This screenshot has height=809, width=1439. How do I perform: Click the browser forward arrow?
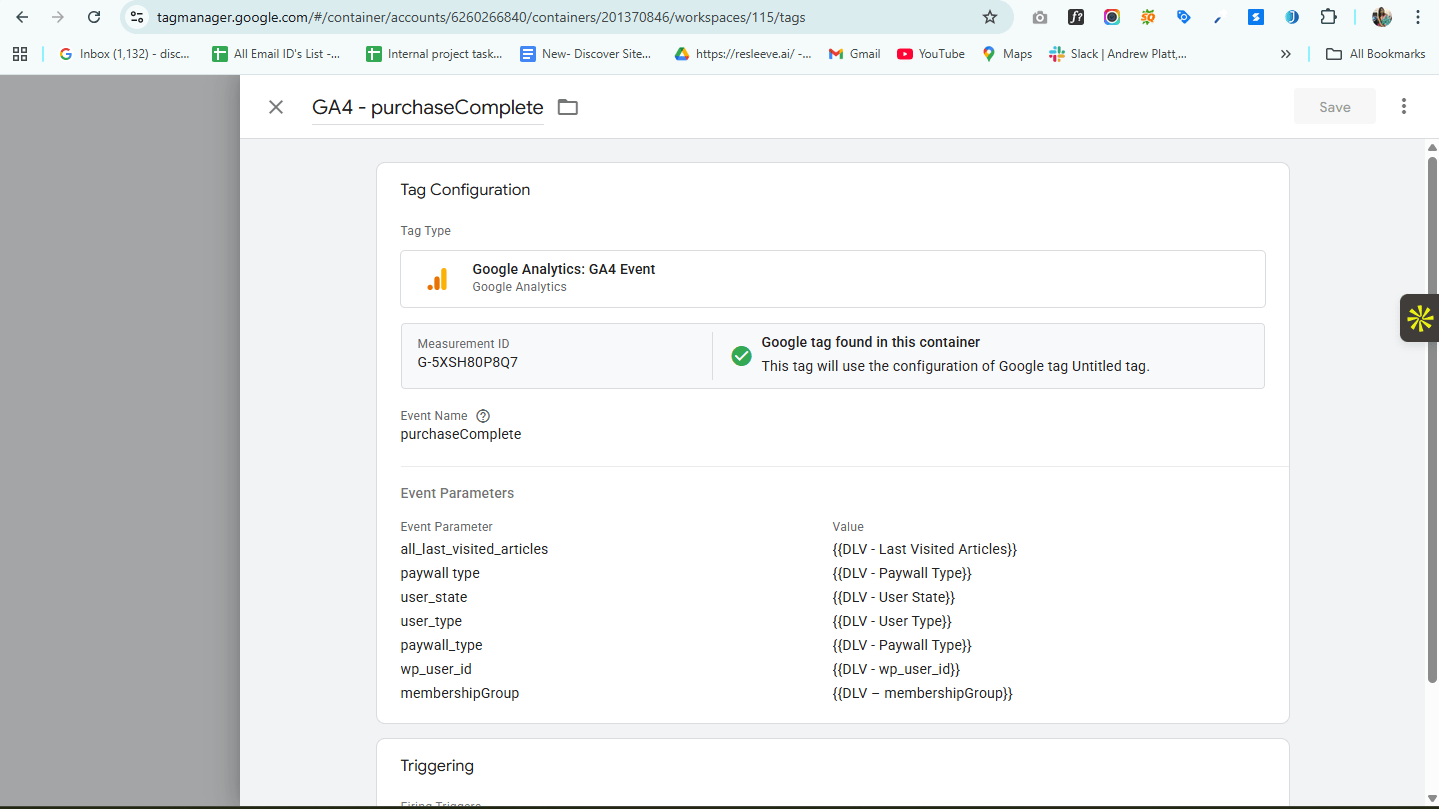point(58,17)
